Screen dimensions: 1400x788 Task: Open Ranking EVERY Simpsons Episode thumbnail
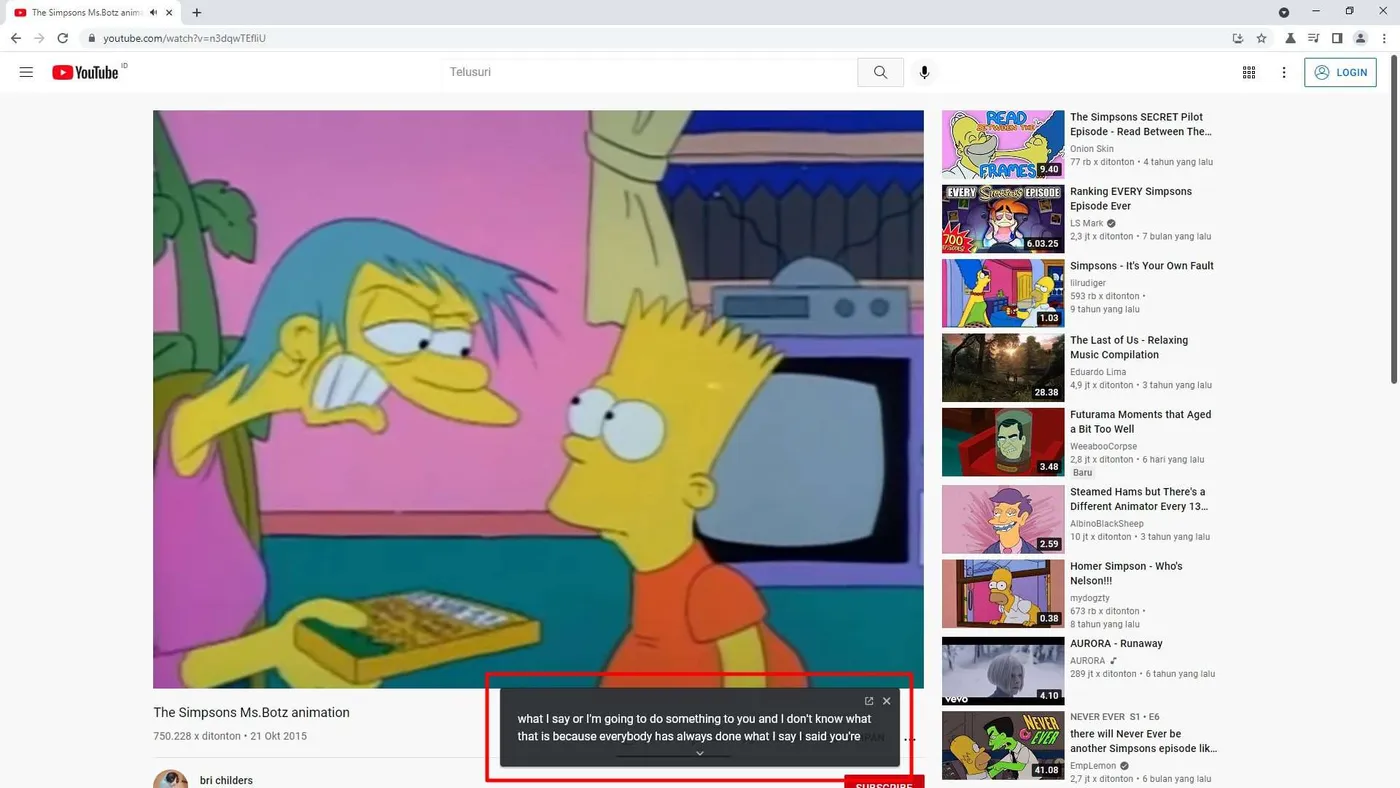pos(1003,219)
